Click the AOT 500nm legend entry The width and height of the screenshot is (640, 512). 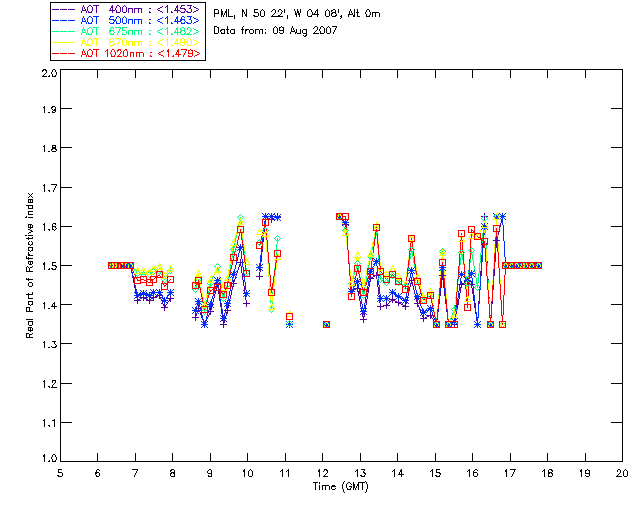(x=127, y=20)
